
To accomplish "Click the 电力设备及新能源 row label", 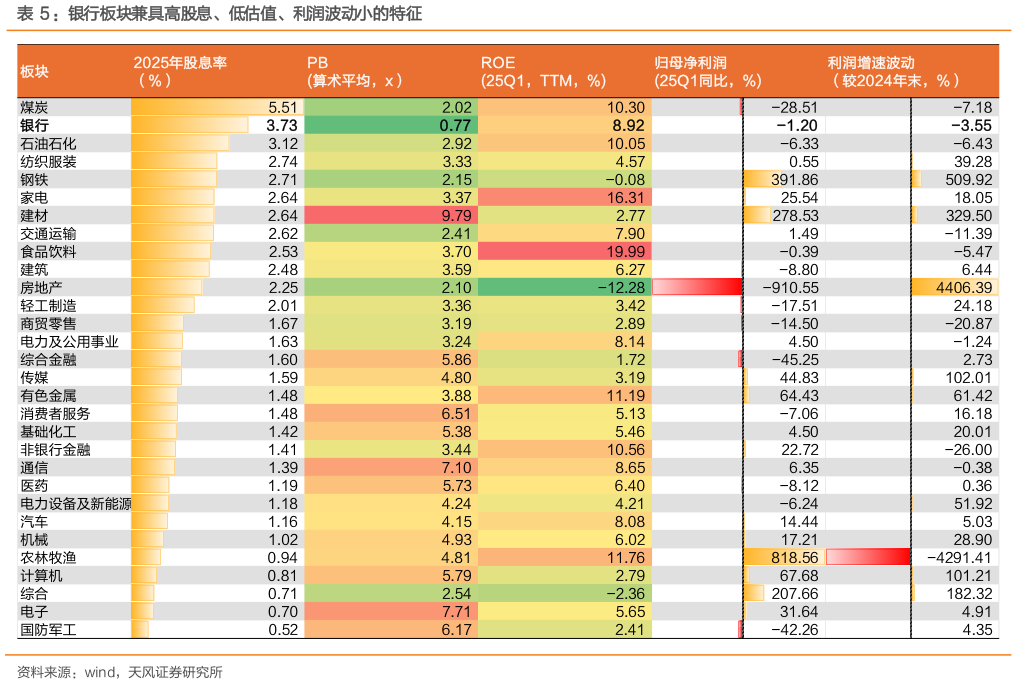I will [76, 503].
